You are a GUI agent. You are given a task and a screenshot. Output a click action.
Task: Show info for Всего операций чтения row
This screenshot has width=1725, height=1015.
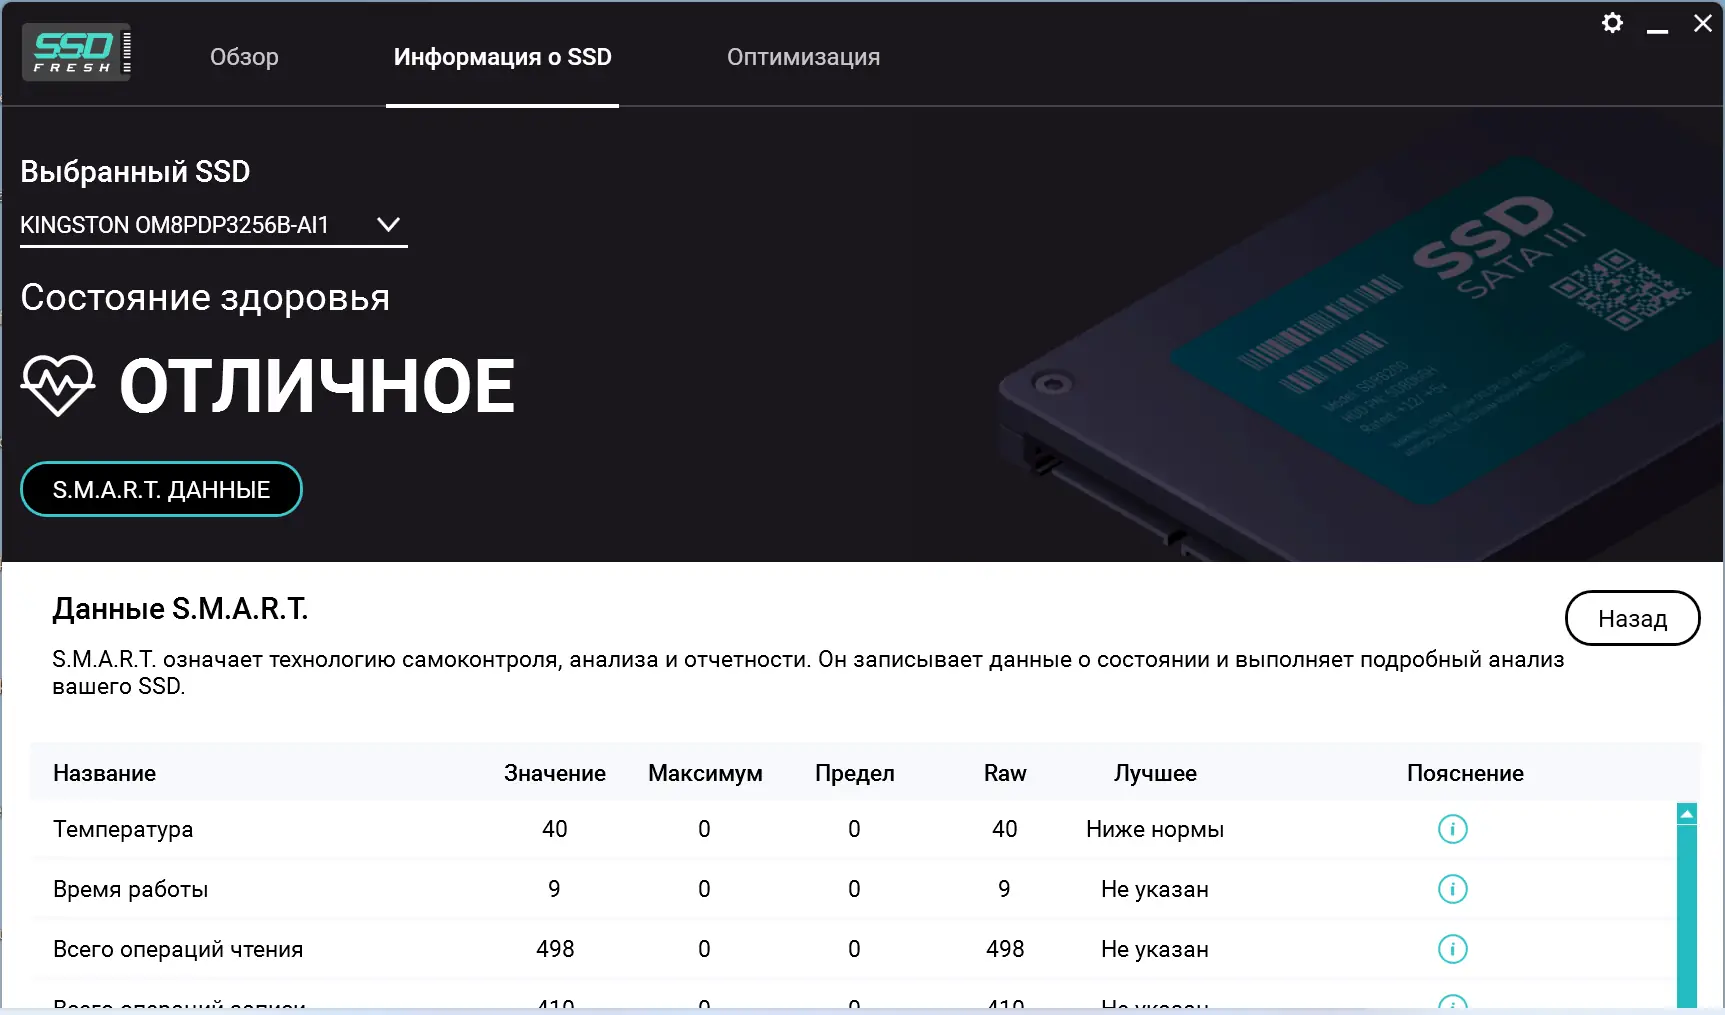coord(1452,949)
